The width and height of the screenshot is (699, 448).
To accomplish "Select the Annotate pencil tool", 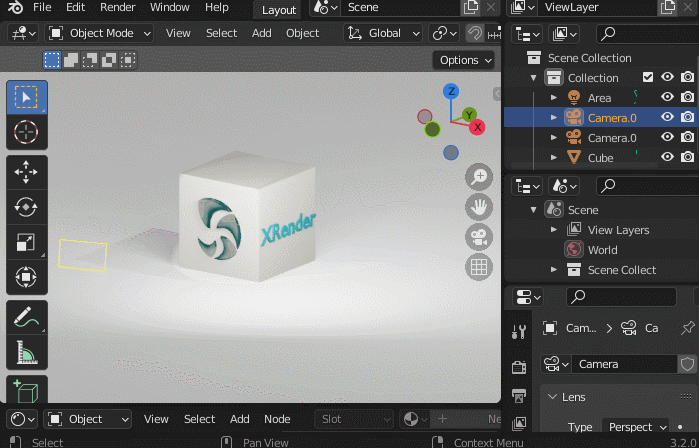I will (x=26, y=318).
